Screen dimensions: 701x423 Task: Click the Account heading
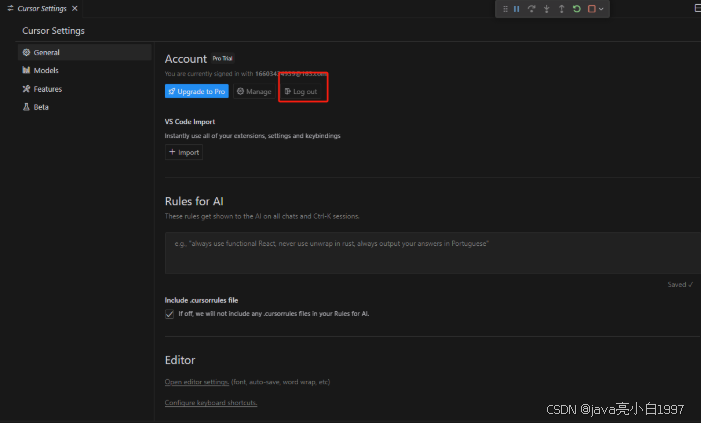(x=186, y=59)
